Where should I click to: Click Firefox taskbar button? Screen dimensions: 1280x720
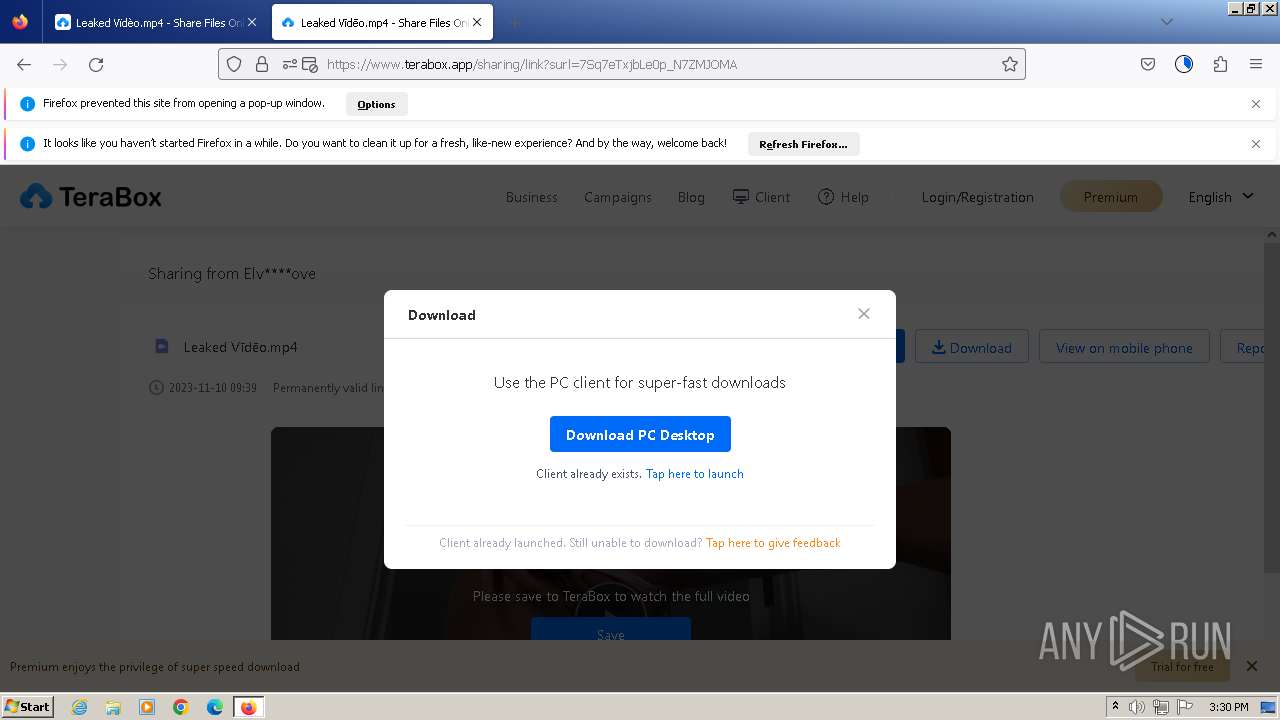pos(248,707)
